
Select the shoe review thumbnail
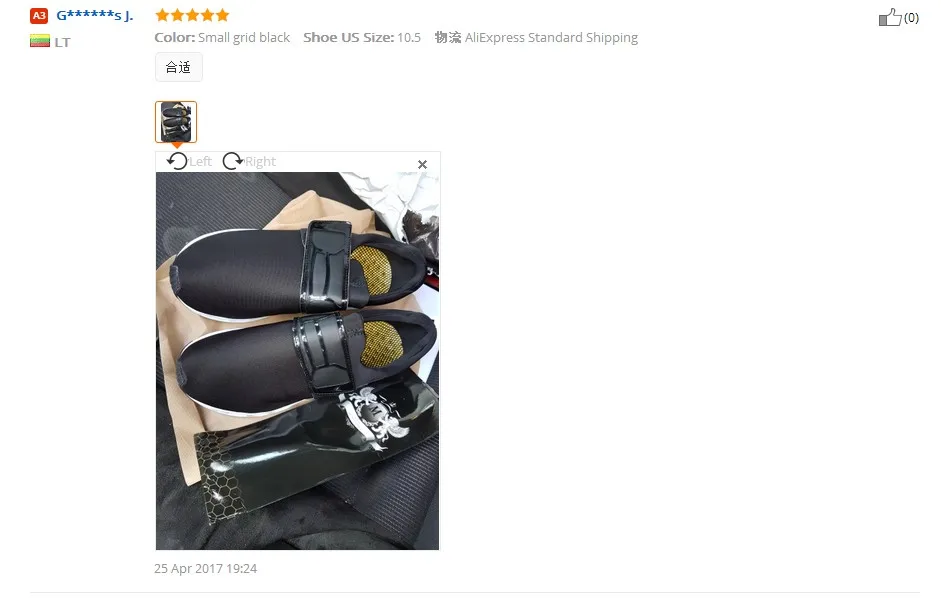[176, 122]
